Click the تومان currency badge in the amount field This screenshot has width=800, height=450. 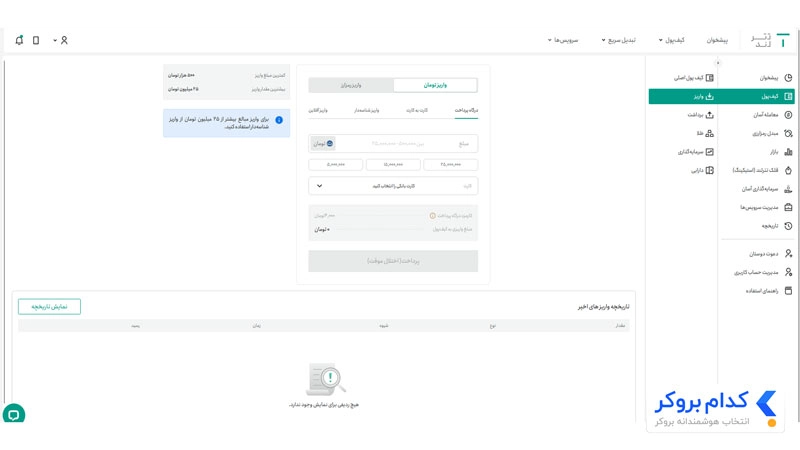[x=323, y=144]
